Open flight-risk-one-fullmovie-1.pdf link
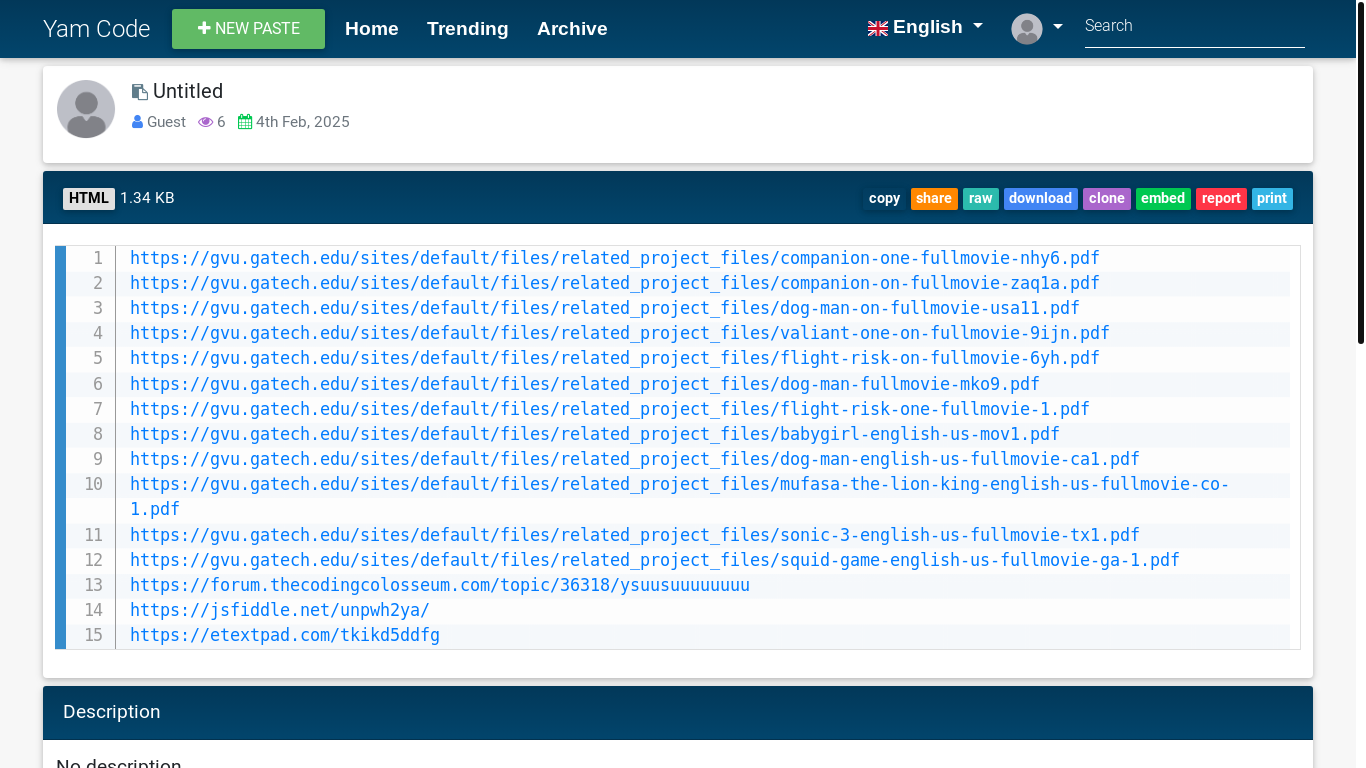 [610, 409]
